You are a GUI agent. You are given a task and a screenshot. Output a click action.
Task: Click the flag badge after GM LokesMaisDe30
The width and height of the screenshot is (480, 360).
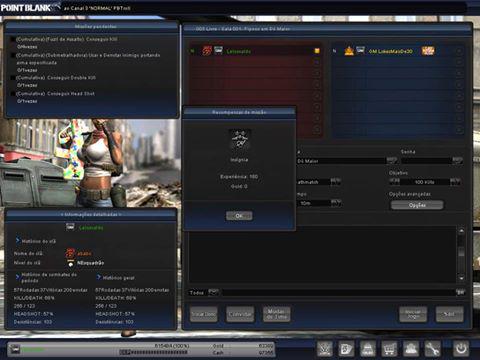pos(428,51)
